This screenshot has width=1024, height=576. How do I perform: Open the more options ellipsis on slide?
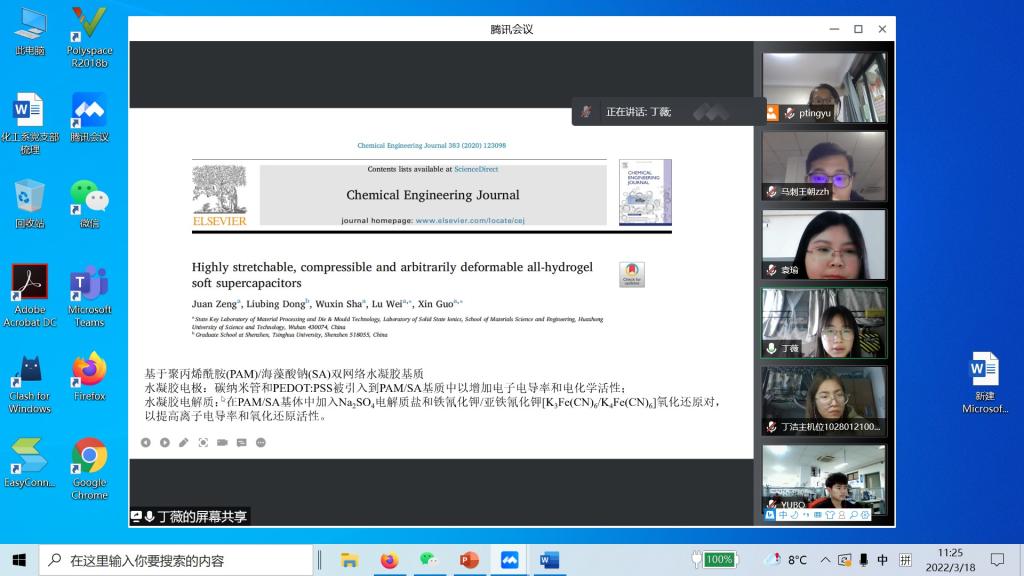pyautogui.click(x=261, y=442)
